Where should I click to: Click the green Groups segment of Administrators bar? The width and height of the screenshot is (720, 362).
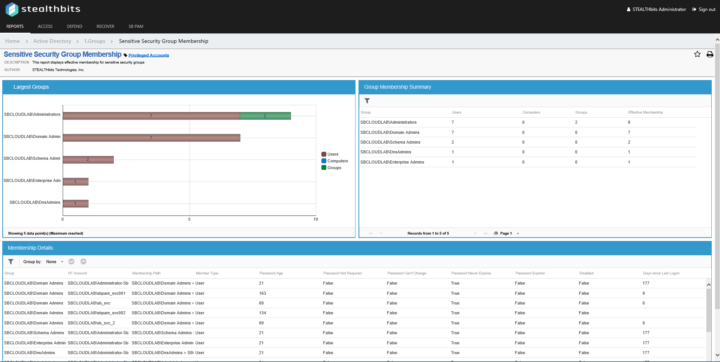[x=265, y=116]
